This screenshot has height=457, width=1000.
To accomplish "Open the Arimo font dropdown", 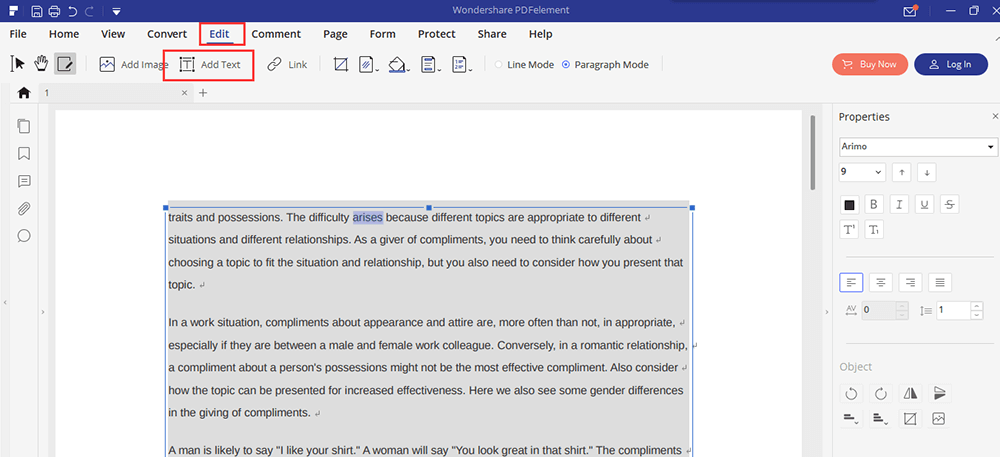I will pos(918,147).
